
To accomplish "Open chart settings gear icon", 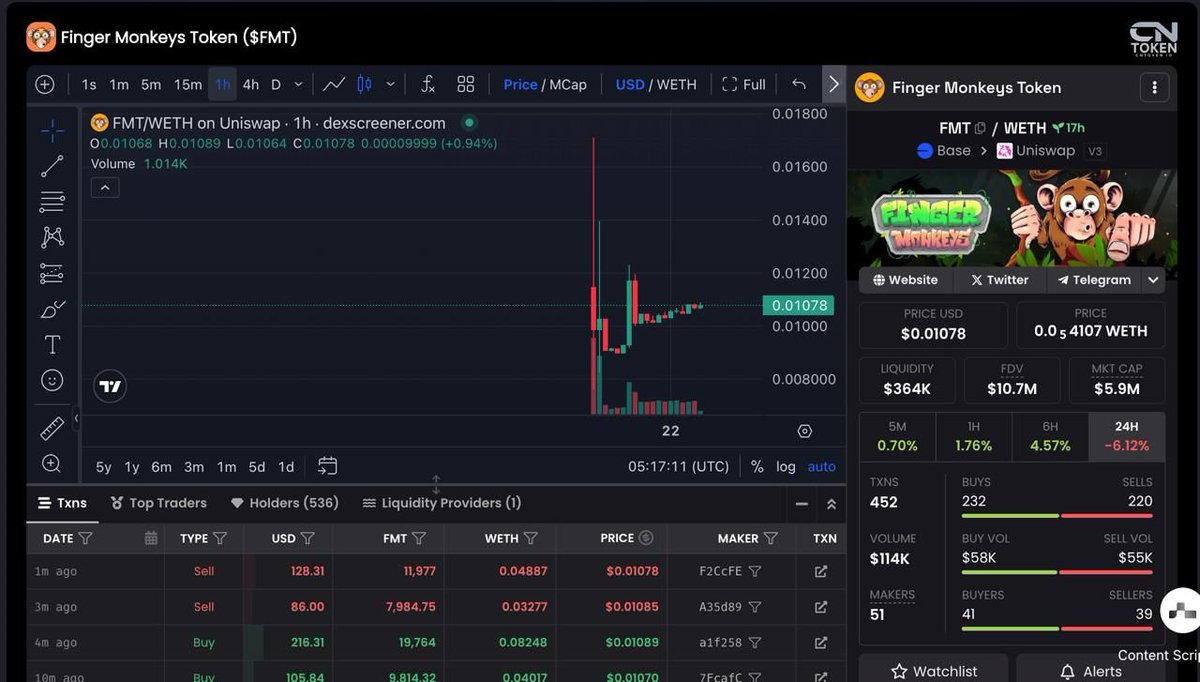I will pyautogui.click(x=805, y=431).
